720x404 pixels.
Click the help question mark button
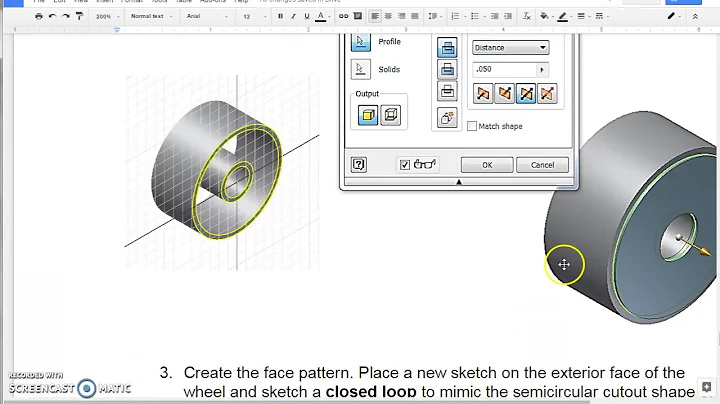coord(359,164)
